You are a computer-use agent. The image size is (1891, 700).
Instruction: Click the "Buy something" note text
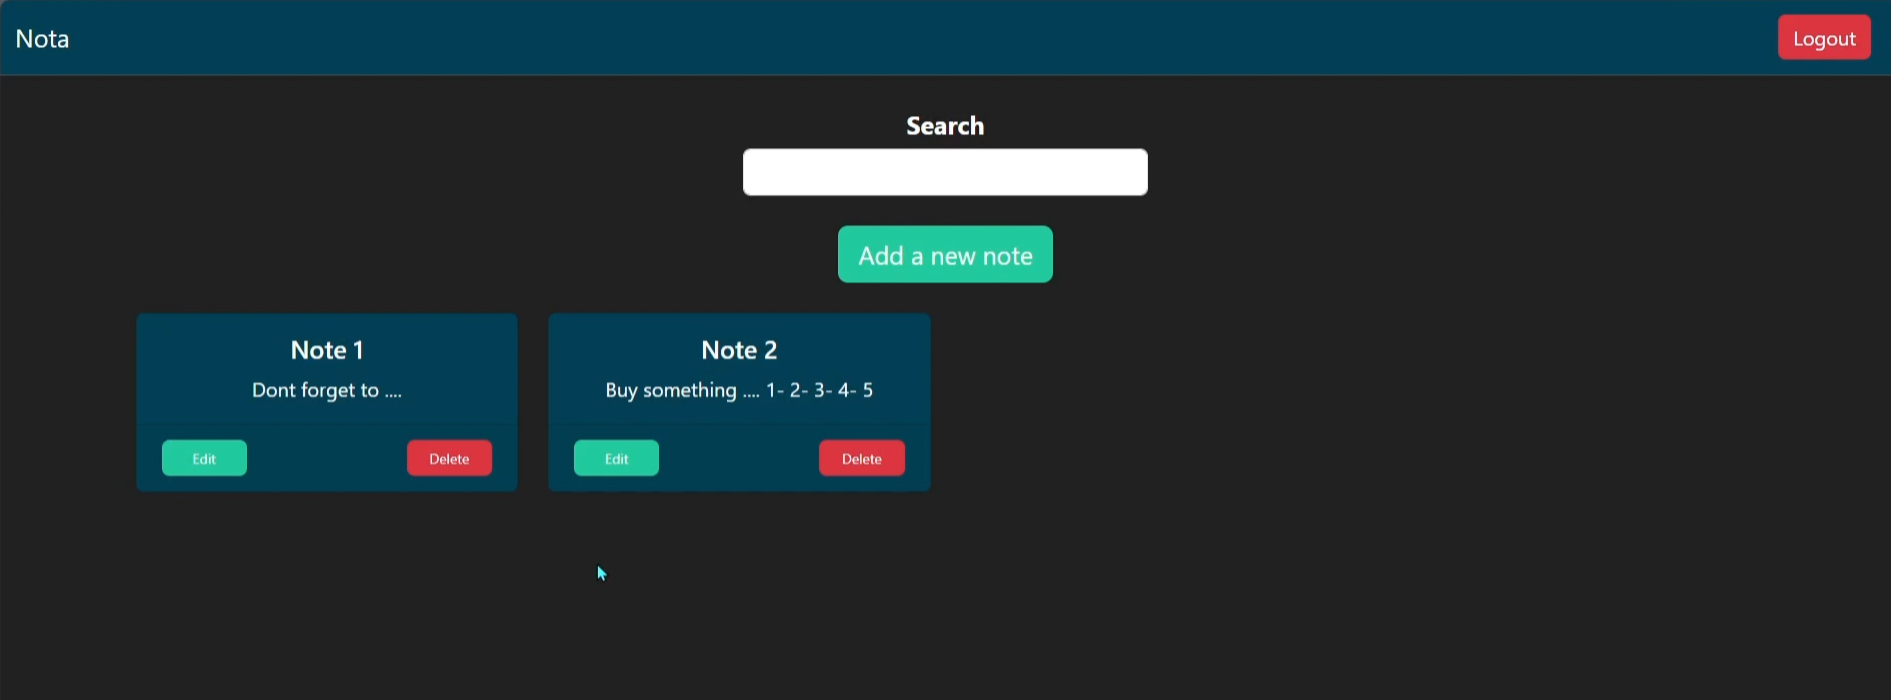tap(739, 391)
